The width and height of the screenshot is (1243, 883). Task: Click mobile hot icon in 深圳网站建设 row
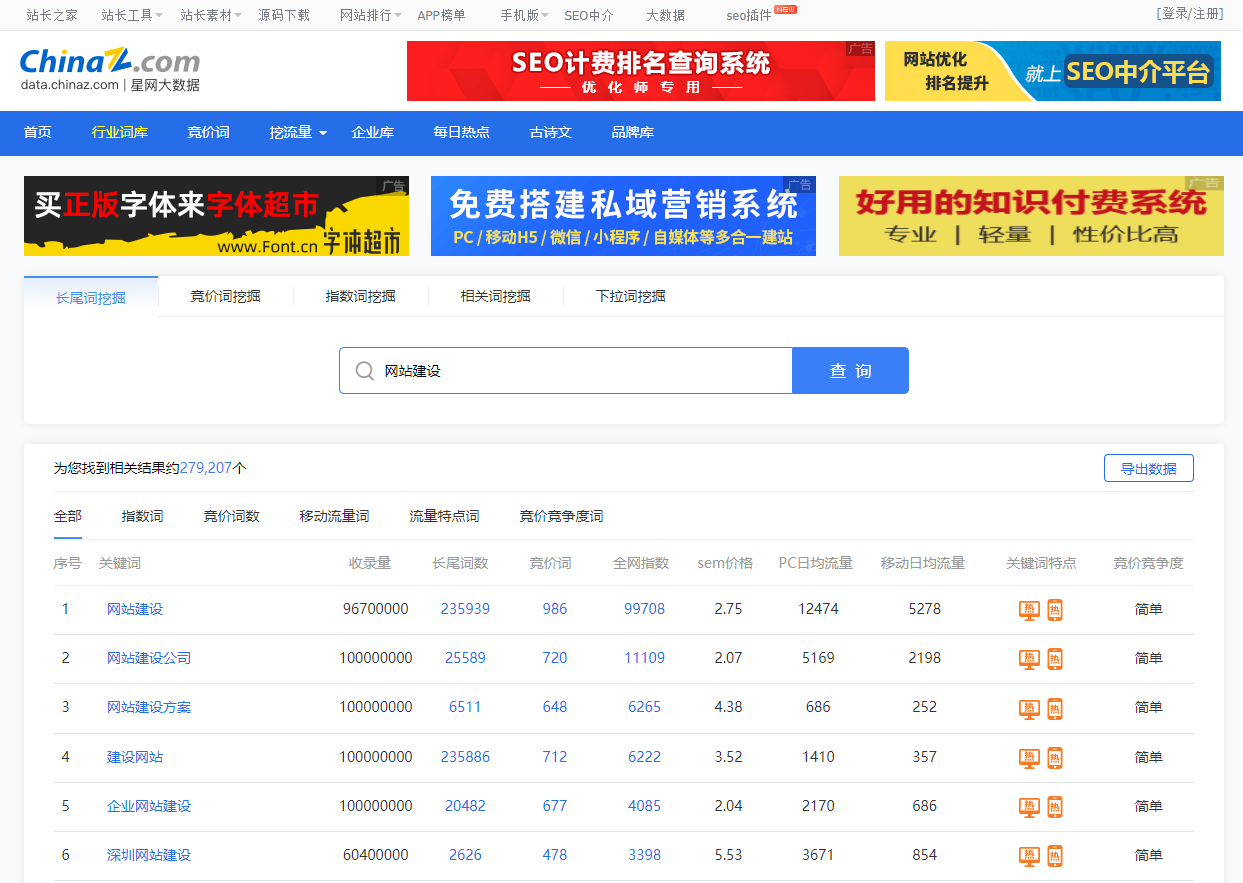[x=1054, y=855]
